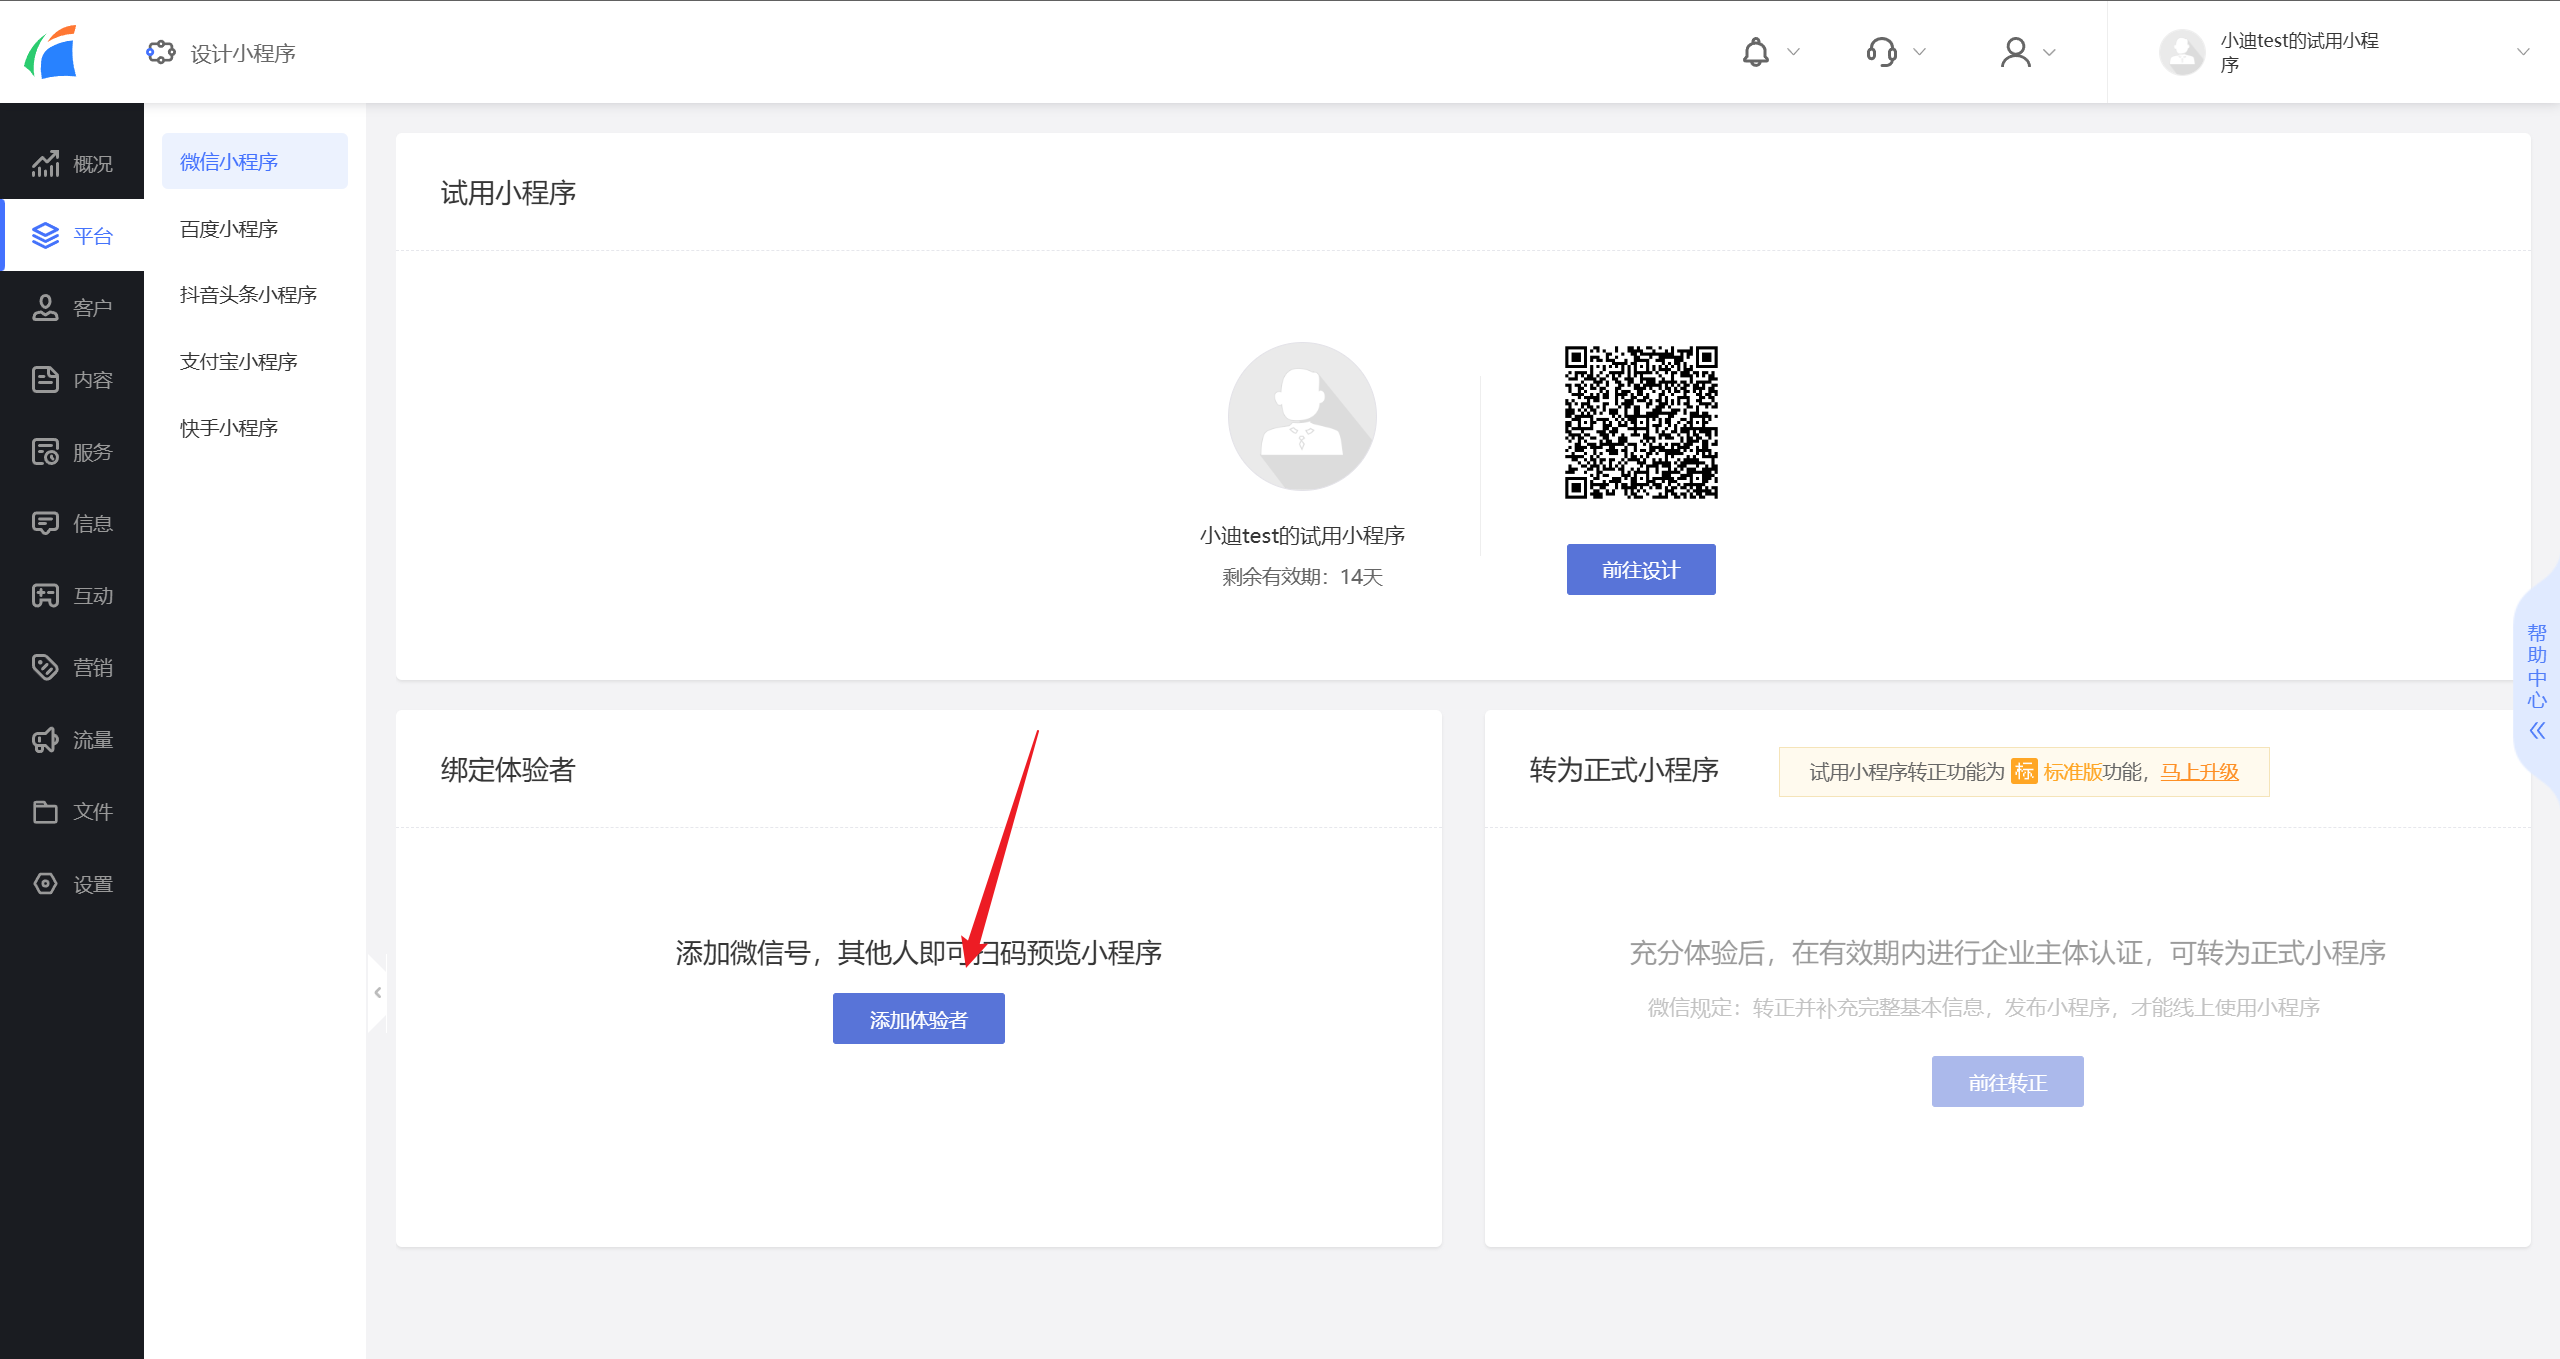This screenshot has width=2560, height=1359.
Task: Click the 前往设计 button
Action: pyautogui.click(x=1640, y=570)
